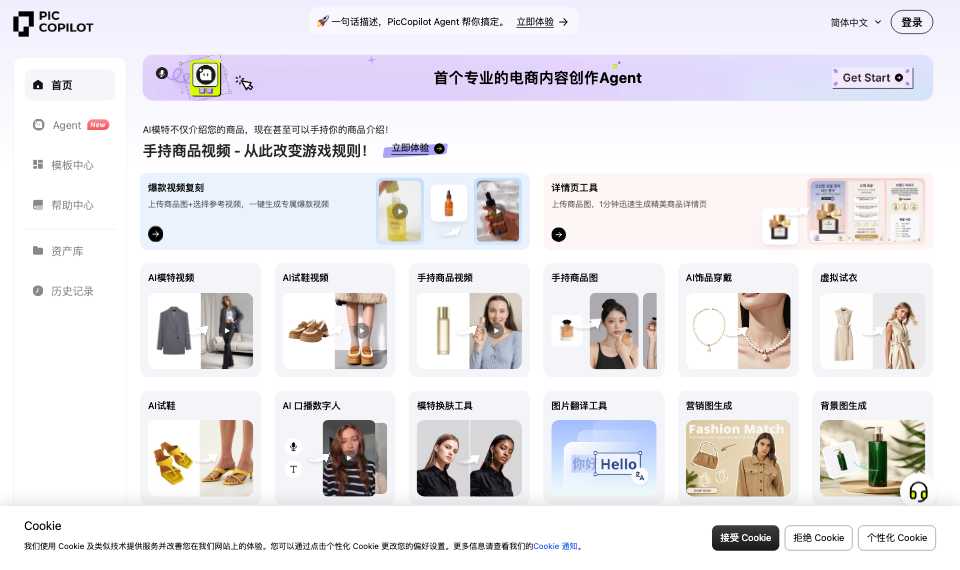The height and width of the screenshot is (570, 960).
Task: Open the 首页 home sidebar item
Action: point(70,85)
